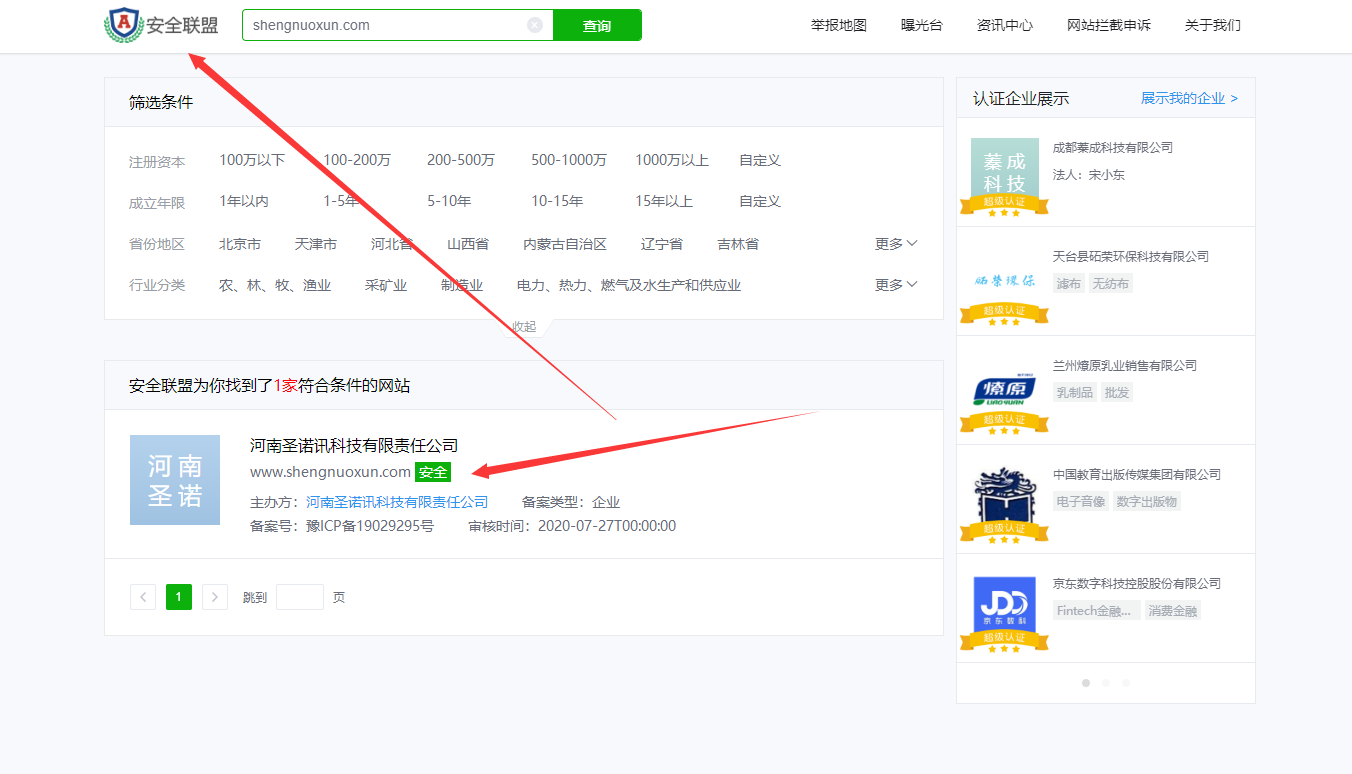Click the 数字出版物 tag
The height and width of the screenshot is (774, 1352).
(x=1147, y=502)
